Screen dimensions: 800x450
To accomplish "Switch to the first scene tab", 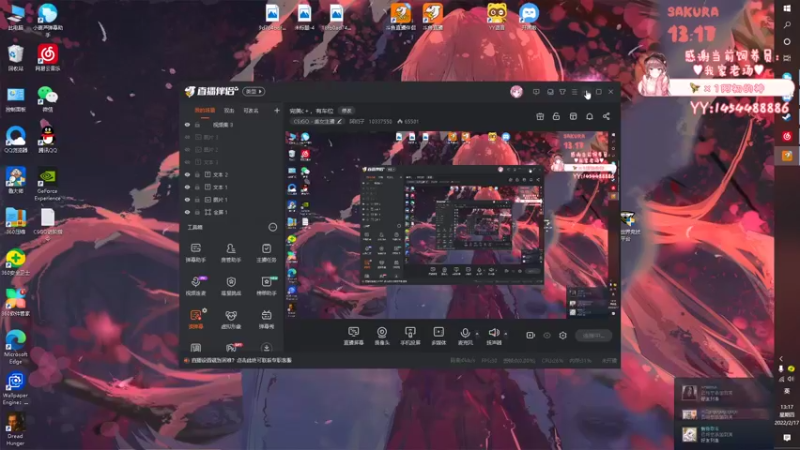I will coord(205,110).
